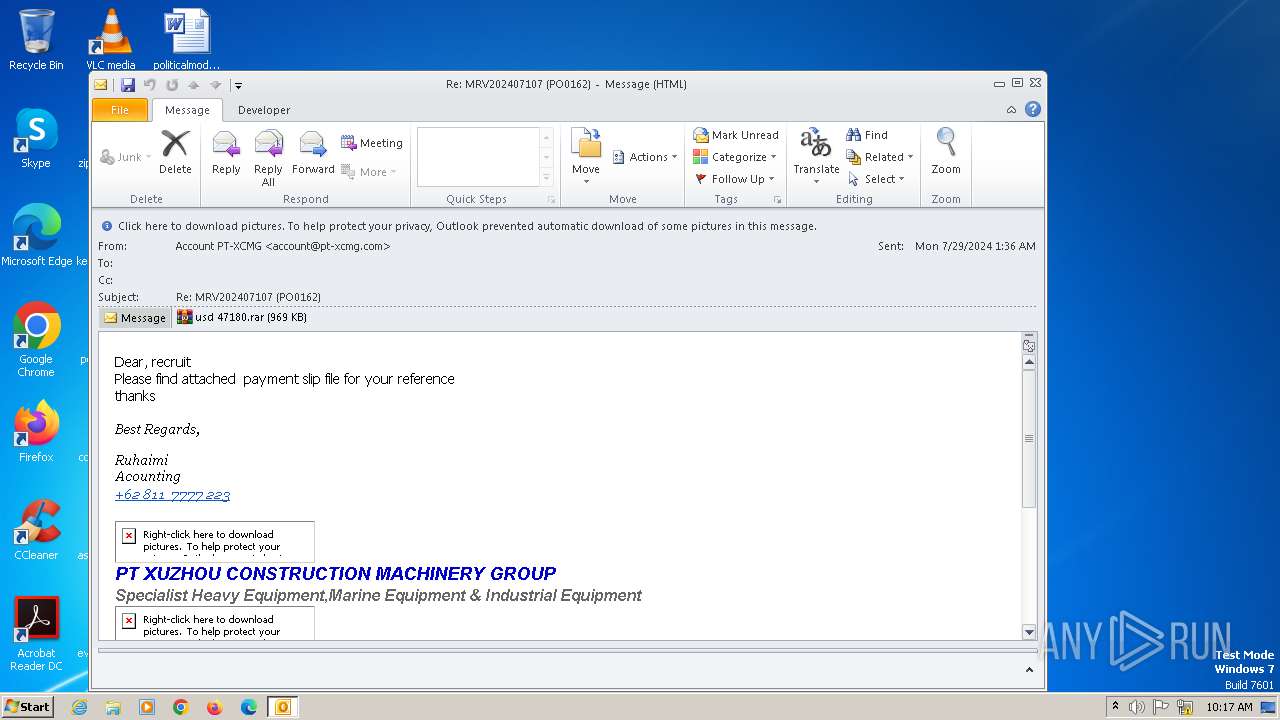
Task: Expand the people pane at bottom
Action: click(x=1029, y=670)
